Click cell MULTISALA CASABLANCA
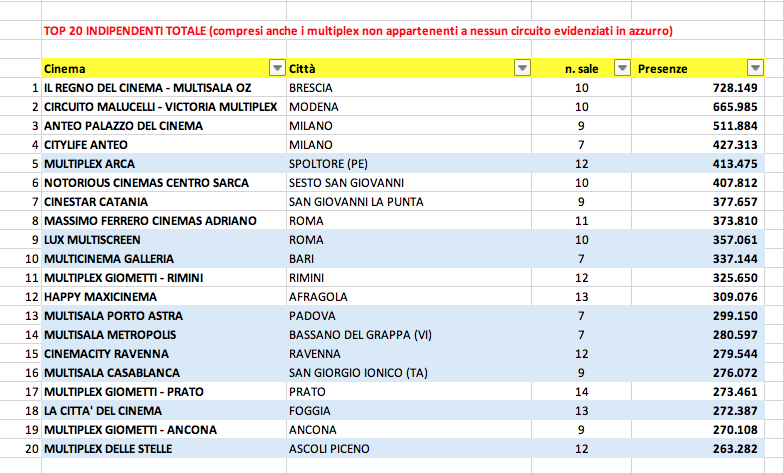The width and height of the screenshot is (783, 473). 164,373
